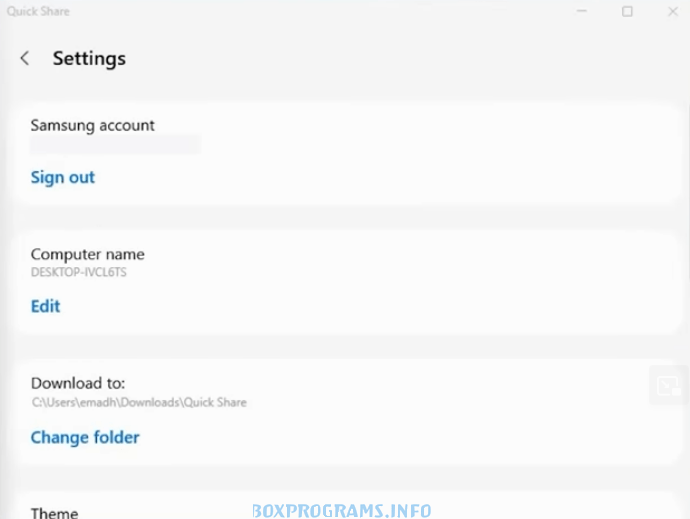Open Change folder for downloads
This screenshot has width=690, height=519.
(x=85, y=437)
